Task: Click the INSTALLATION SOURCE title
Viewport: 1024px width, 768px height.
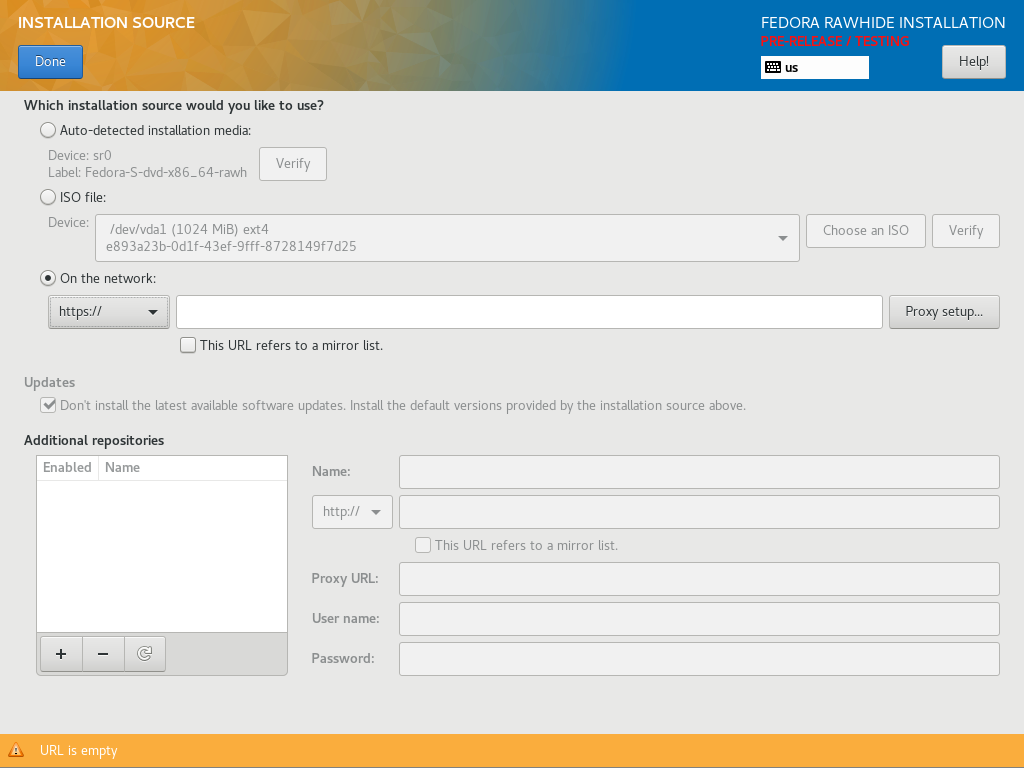Action: click(106, 23)
